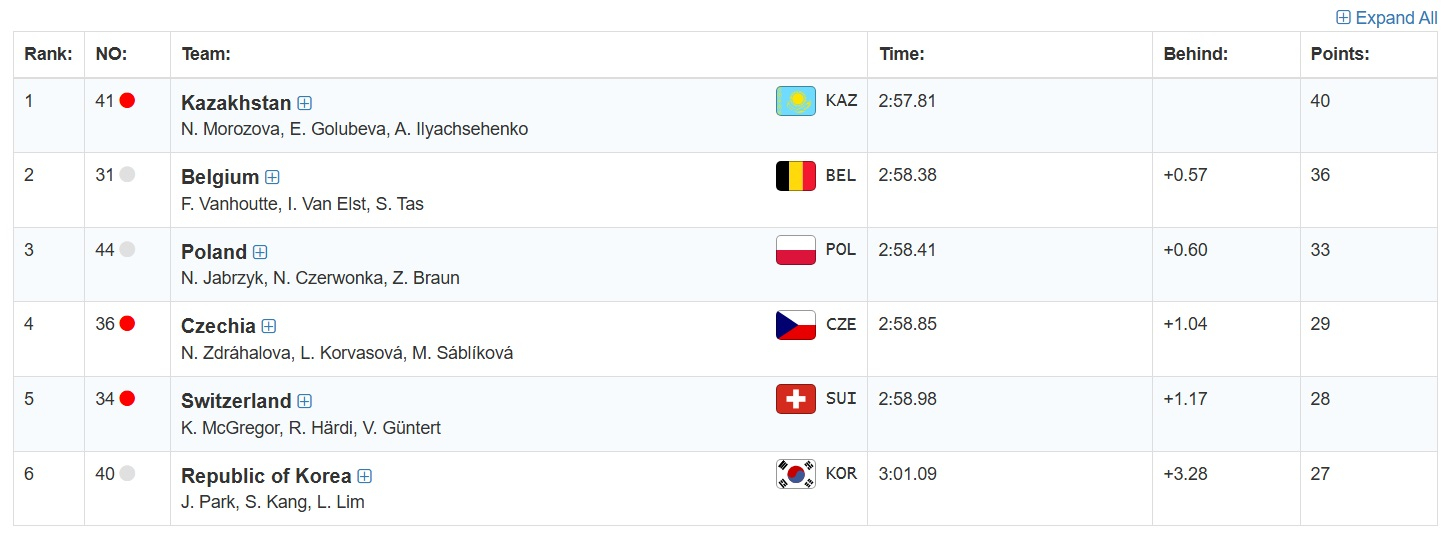Viewport: 1453px width, 548px height.
Task: Click the Poland flag icon
Action: 795,250
